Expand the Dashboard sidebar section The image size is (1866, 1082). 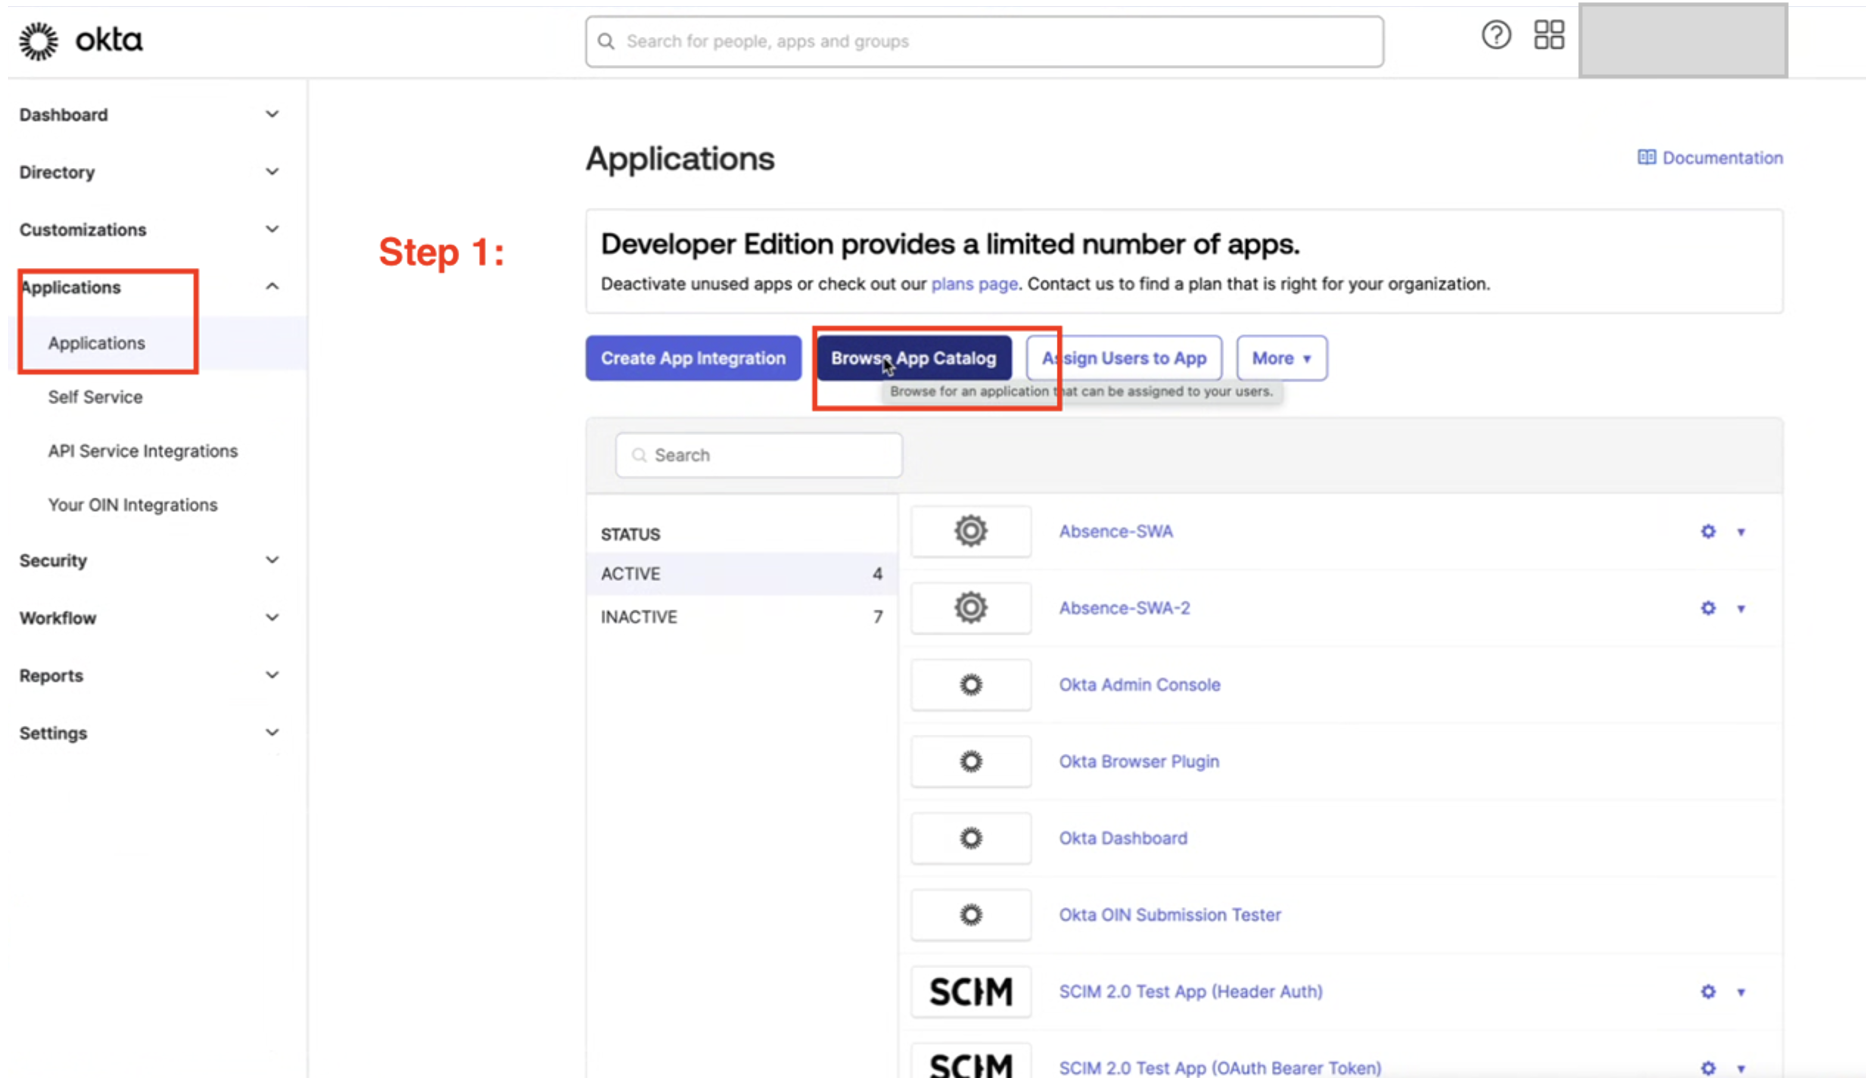(x=272, y=114)
